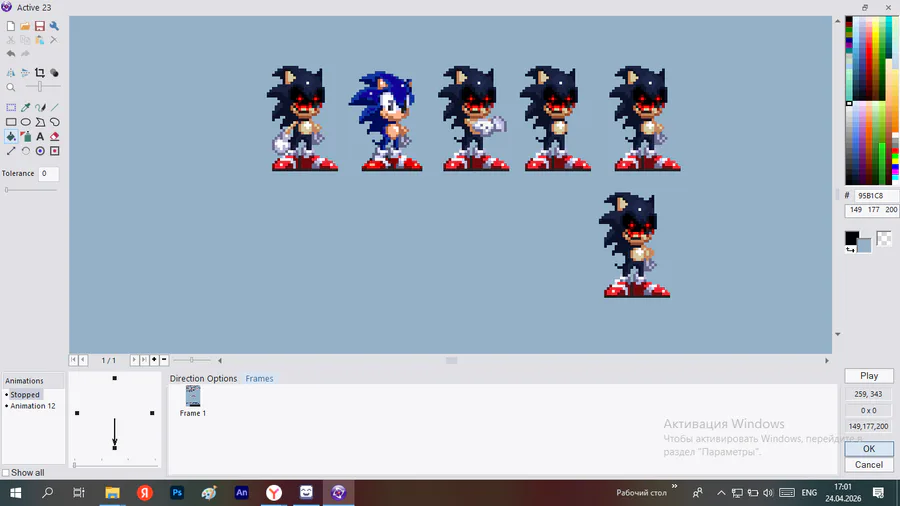This screenshot has width=900, height=506.
Task: Select the Eraser tool
Action: [54, 137]
